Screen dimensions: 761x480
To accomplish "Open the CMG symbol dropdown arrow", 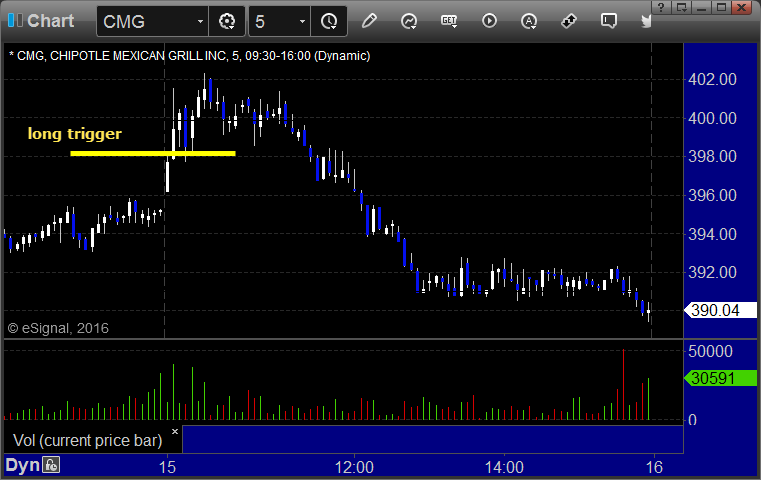I will click(x=200, y=21).
